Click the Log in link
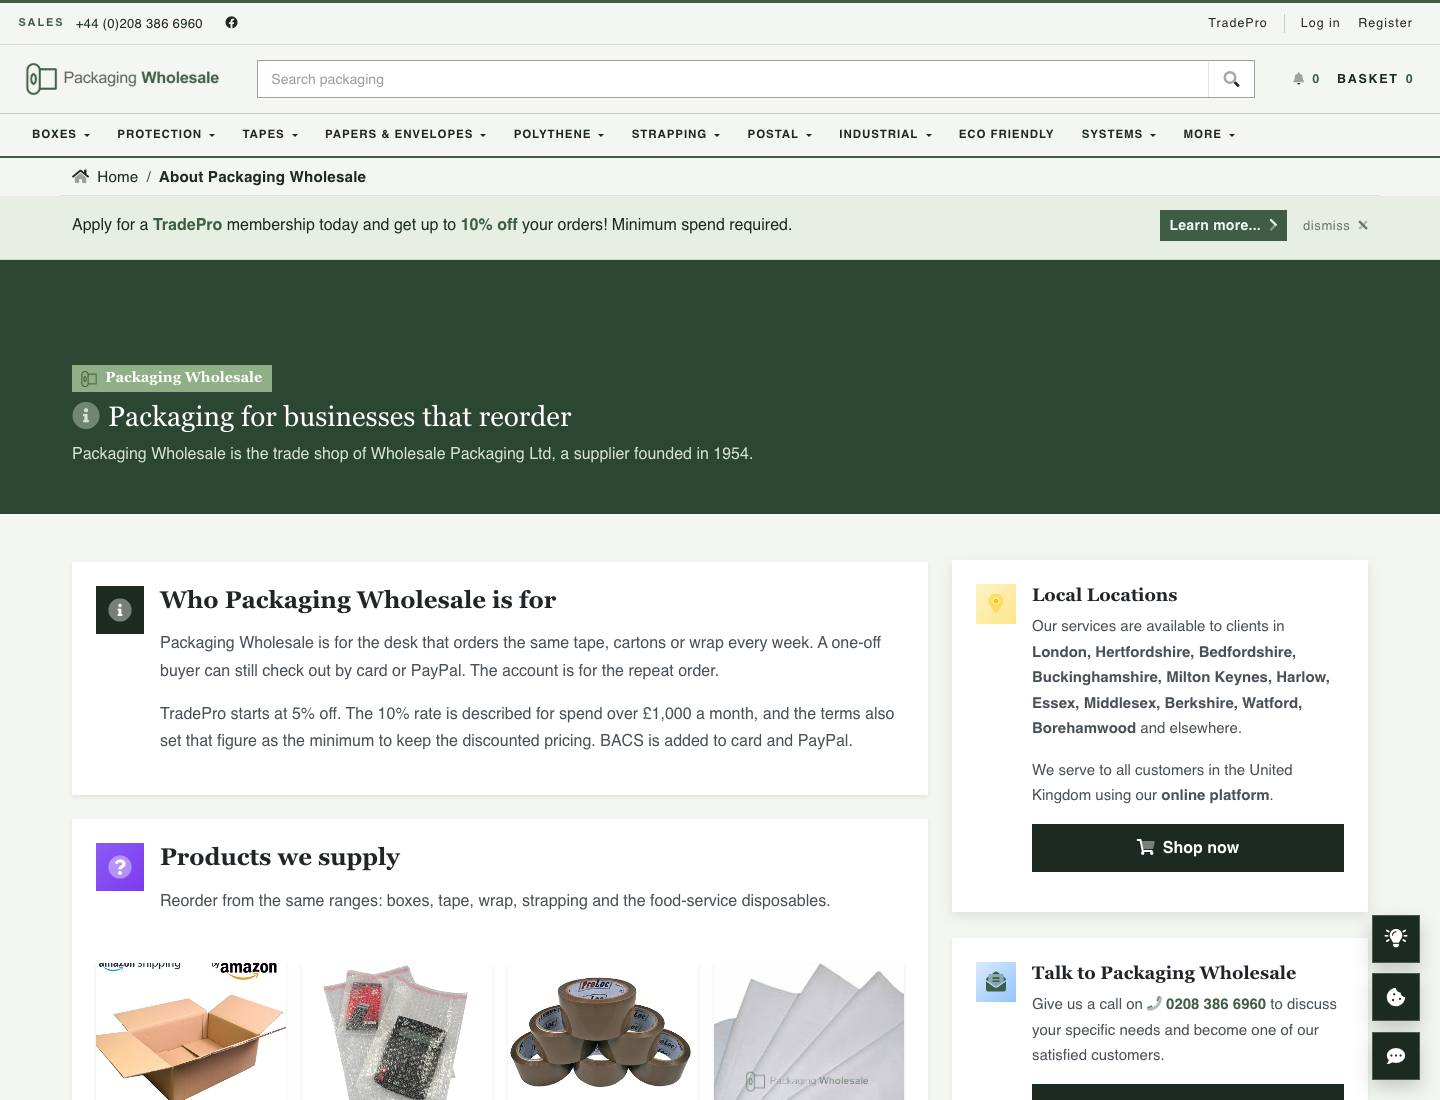This screenshot has width=1440, height=1100. coord(1320,22)
